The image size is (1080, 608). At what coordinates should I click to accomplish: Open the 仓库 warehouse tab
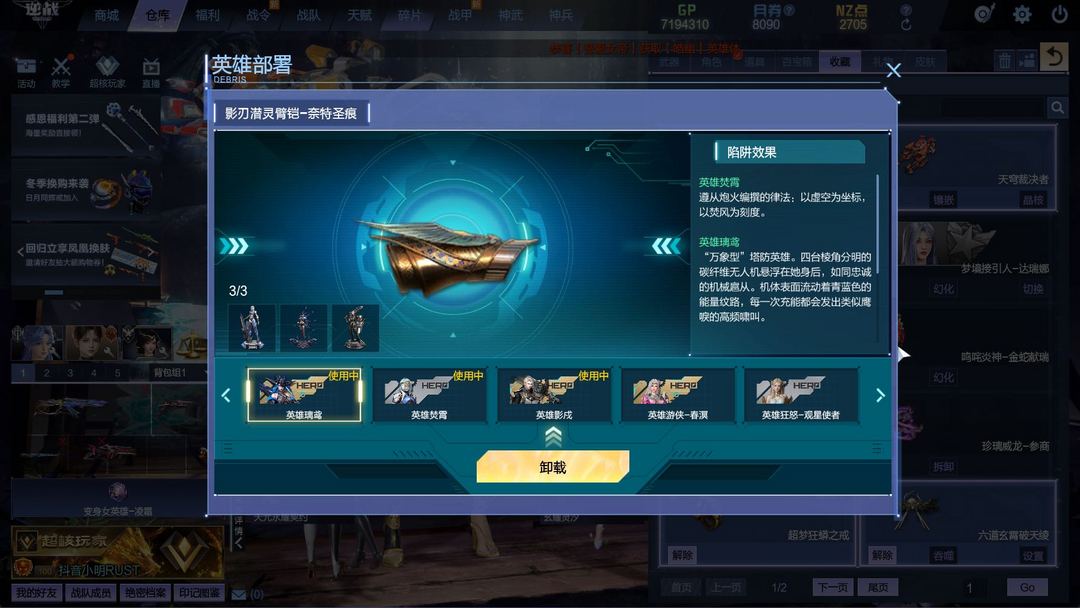(x=157, y=15)
